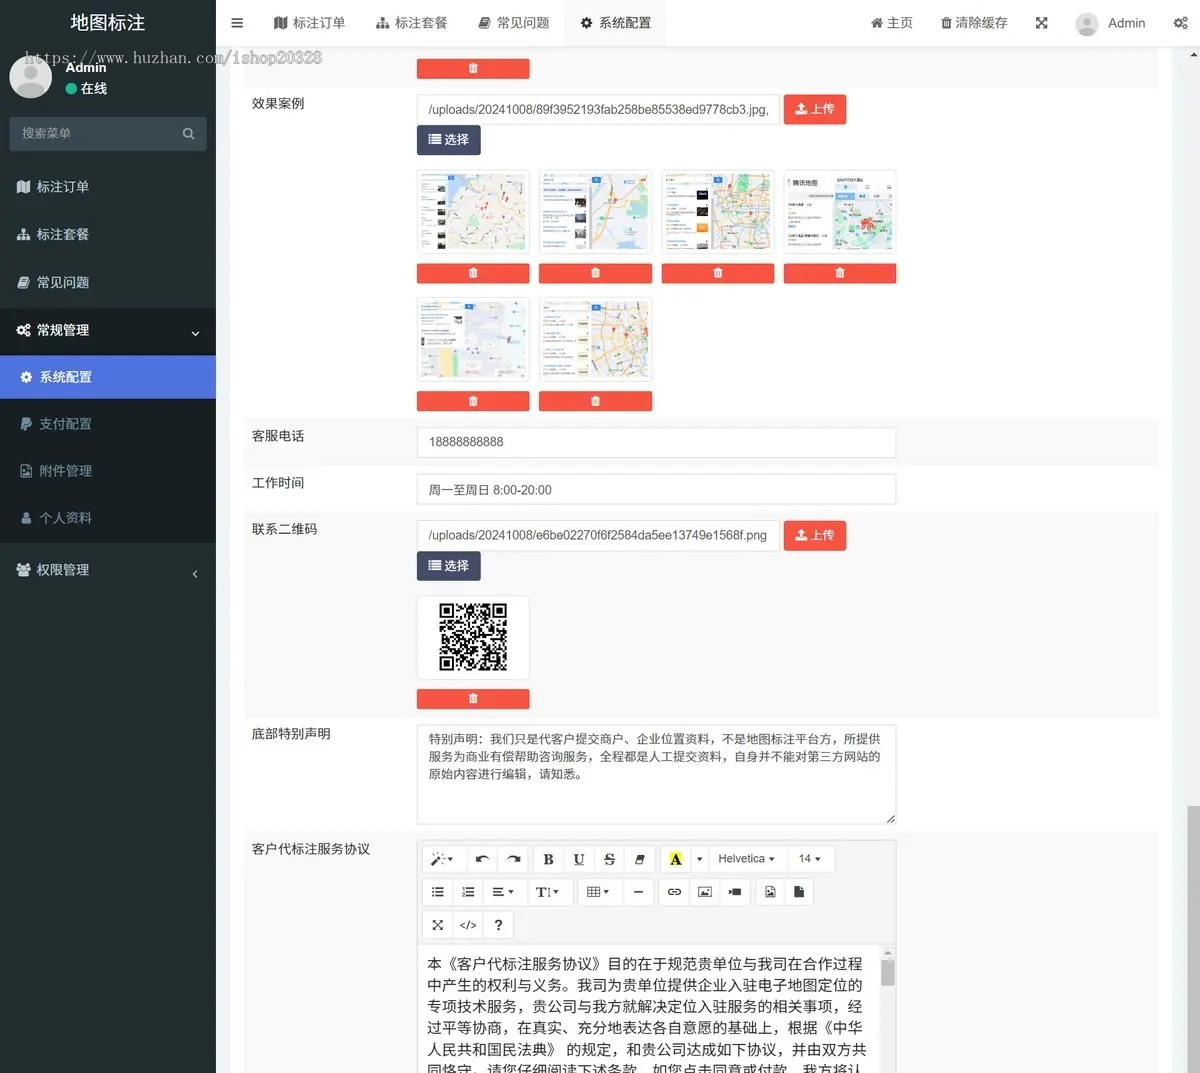
Task: Toggle underline formatting in editor
Action: tap(578, 859)
